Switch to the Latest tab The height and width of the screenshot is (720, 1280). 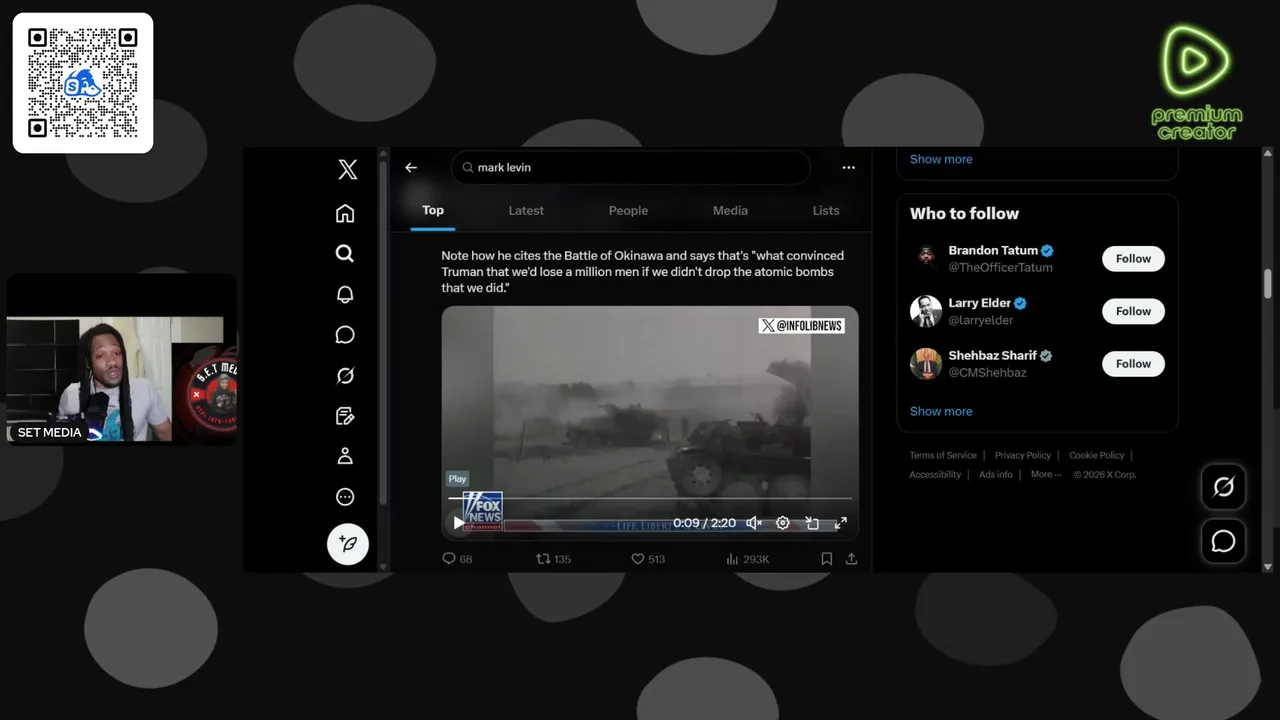pos(526,211)
